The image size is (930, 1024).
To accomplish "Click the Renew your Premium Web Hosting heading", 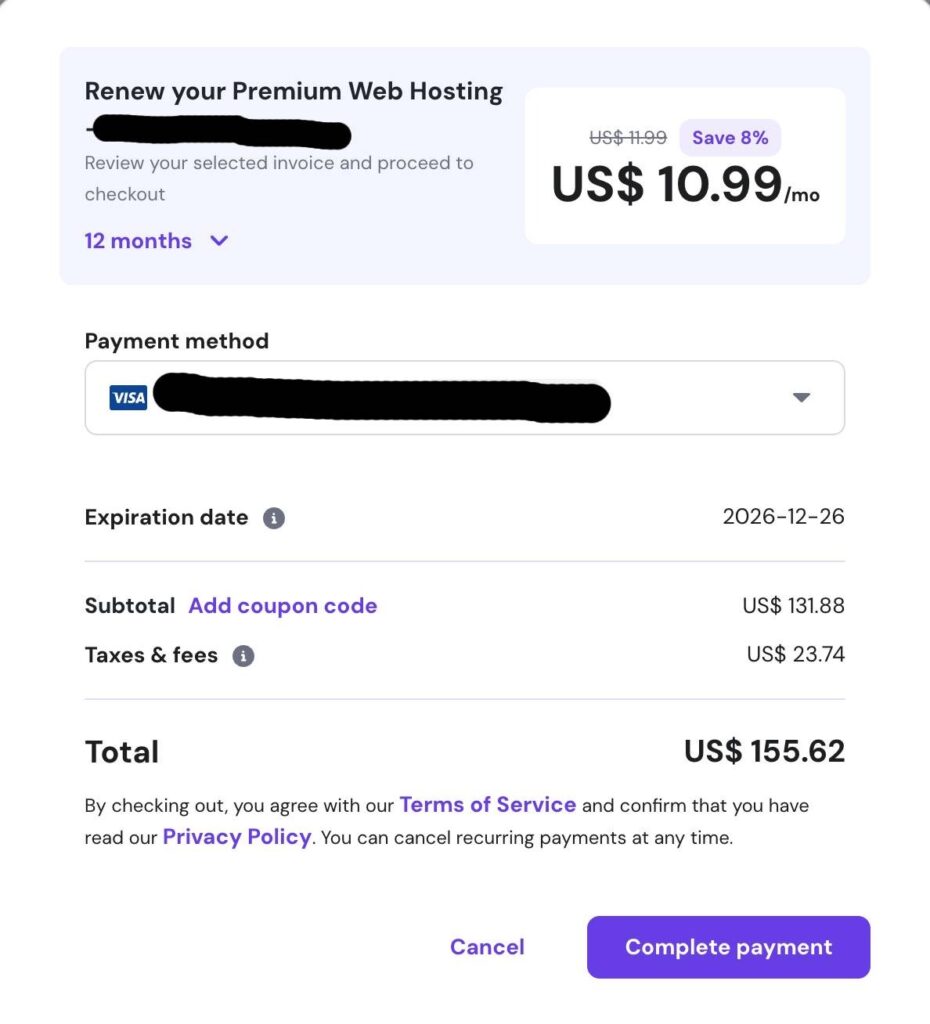I will click(x=293, y=92).
